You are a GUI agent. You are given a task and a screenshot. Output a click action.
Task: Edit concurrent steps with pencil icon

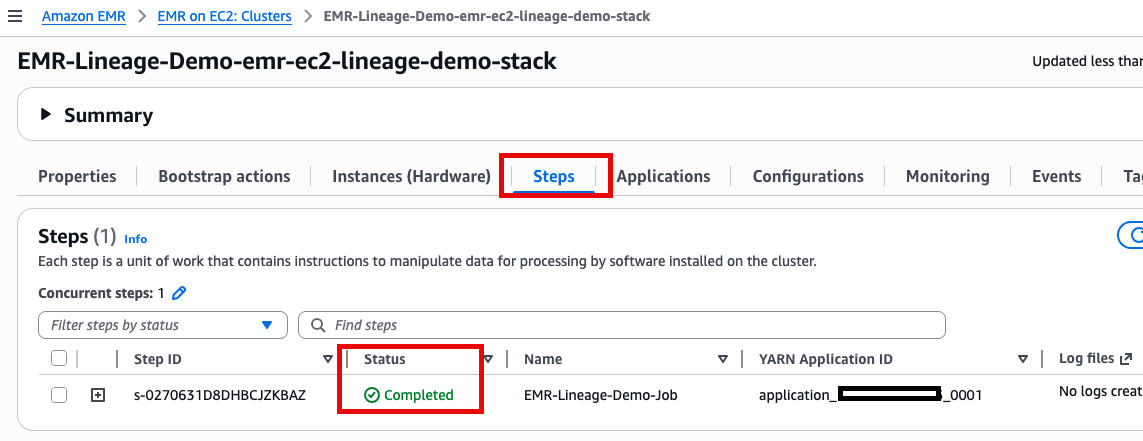point(179,294)
